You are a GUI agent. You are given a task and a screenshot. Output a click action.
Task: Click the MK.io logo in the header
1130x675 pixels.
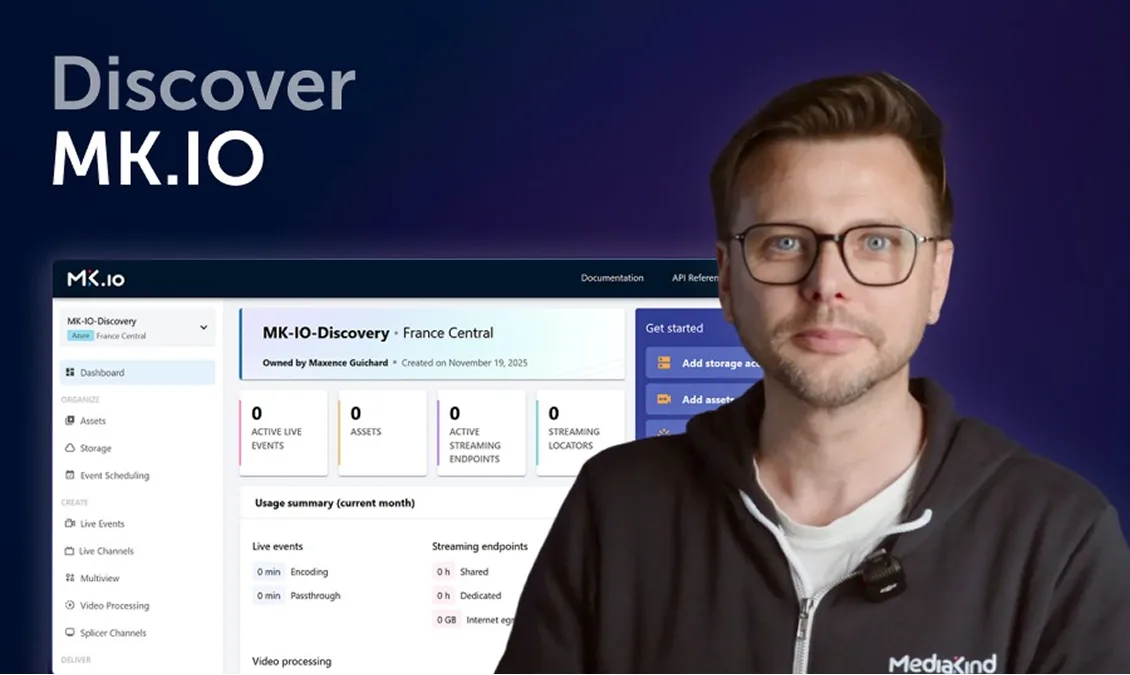(x=96, y=278)
